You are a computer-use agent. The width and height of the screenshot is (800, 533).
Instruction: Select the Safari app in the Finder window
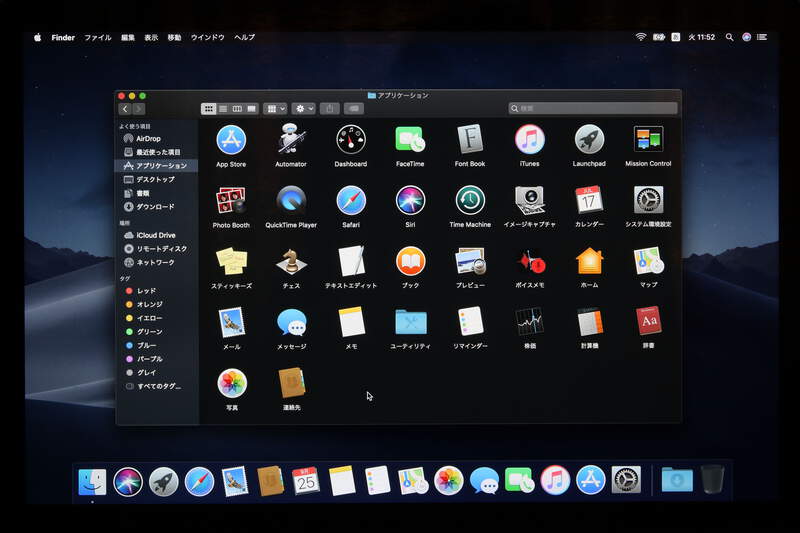point(351,200)
